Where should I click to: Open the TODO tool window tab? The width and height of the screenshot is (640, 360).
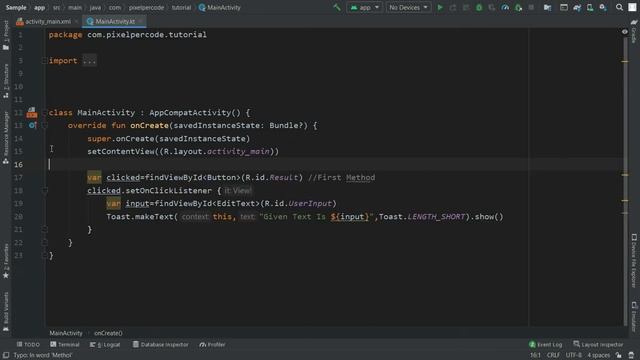pyautogui.click(x=28, y=344)
